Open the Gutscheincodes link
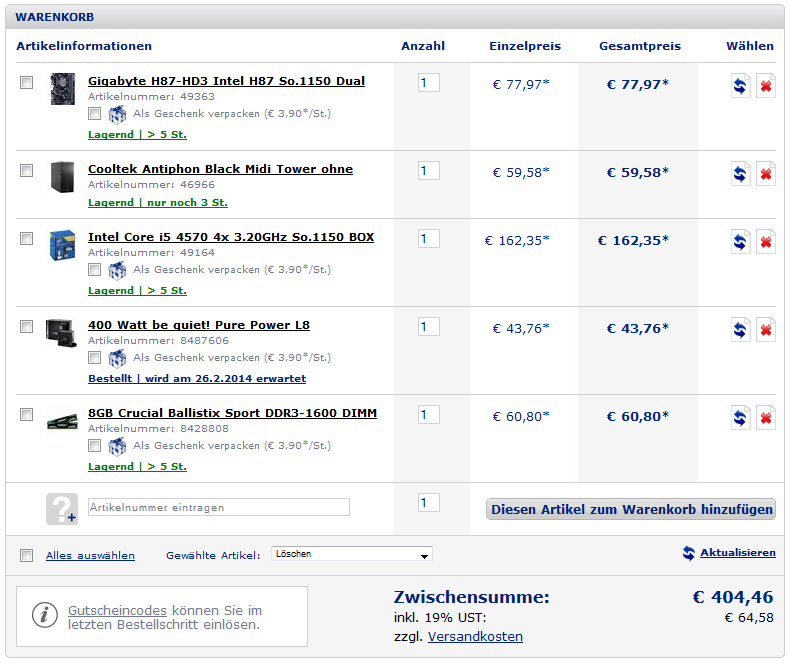The height and width of the screenshot is (664, 789). [x=117, y=611]
